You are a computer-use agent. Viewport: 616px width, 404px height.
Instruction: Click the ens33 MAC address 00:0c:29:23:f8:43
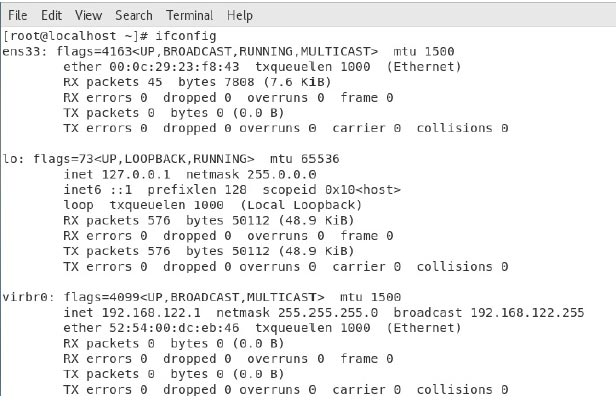tap(174, 67)
